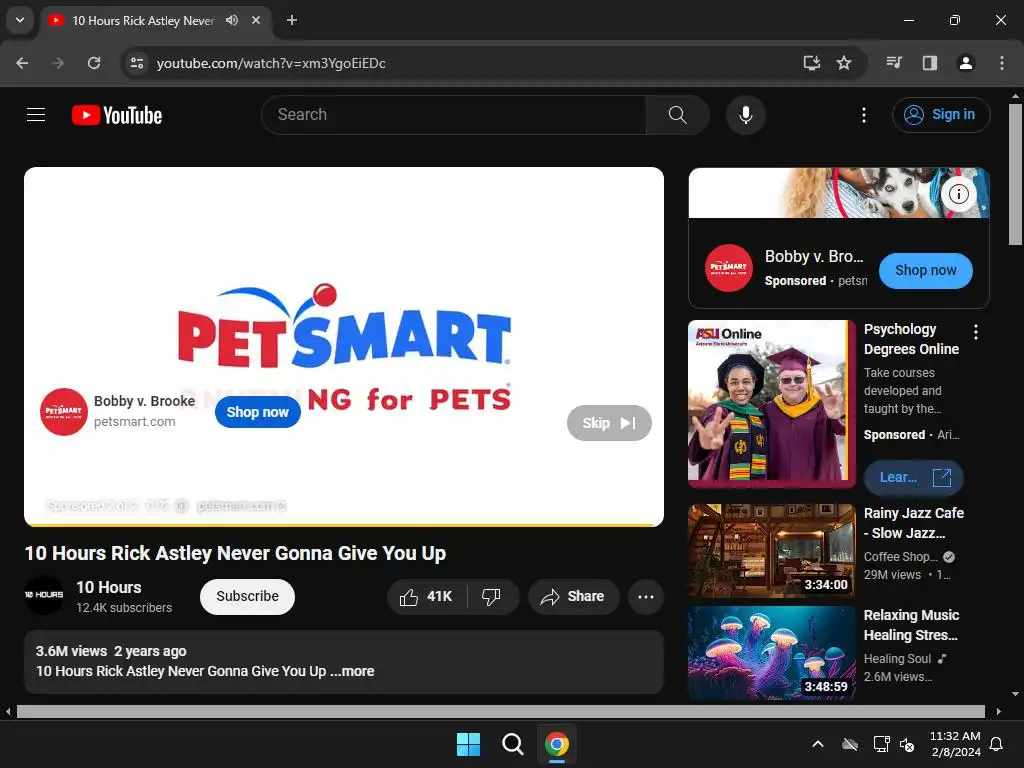
Task: Open Windows taskbar search
Action: [513, 744]
